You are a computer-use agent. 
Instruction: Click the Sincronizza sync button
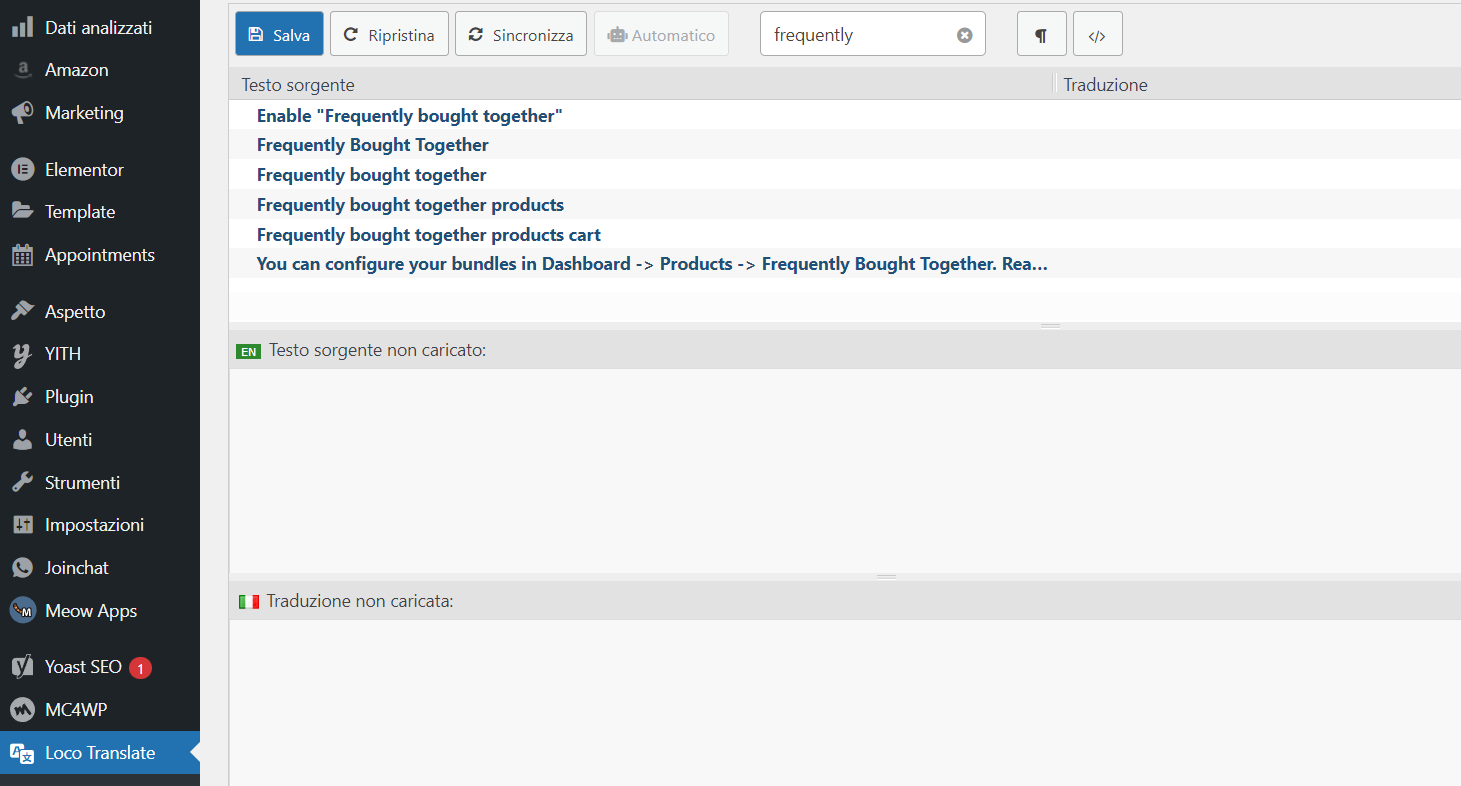(520, 35)
